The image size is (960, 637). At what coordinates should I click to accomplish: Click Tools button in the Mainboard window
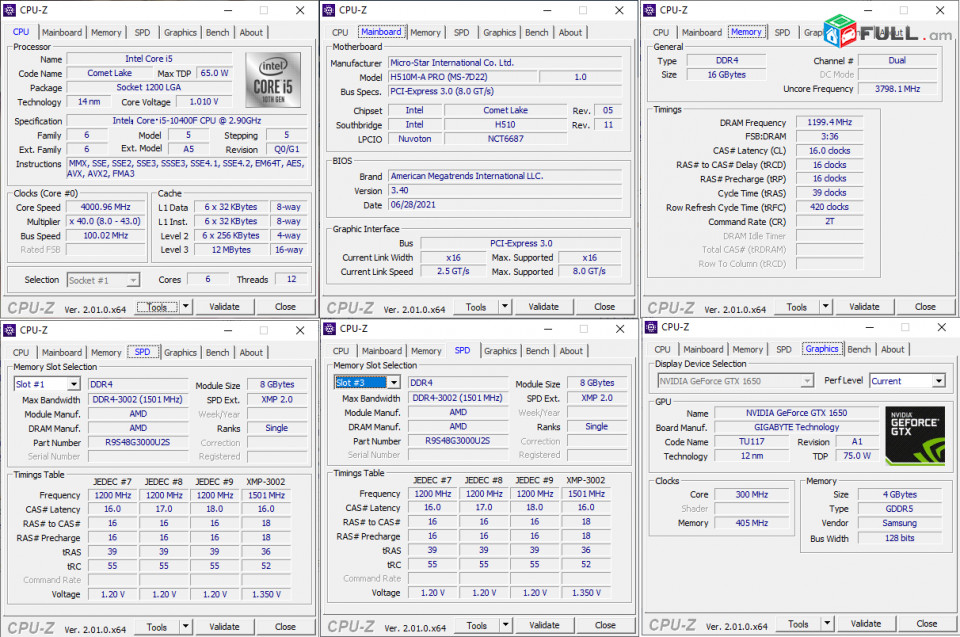[476, 307]
